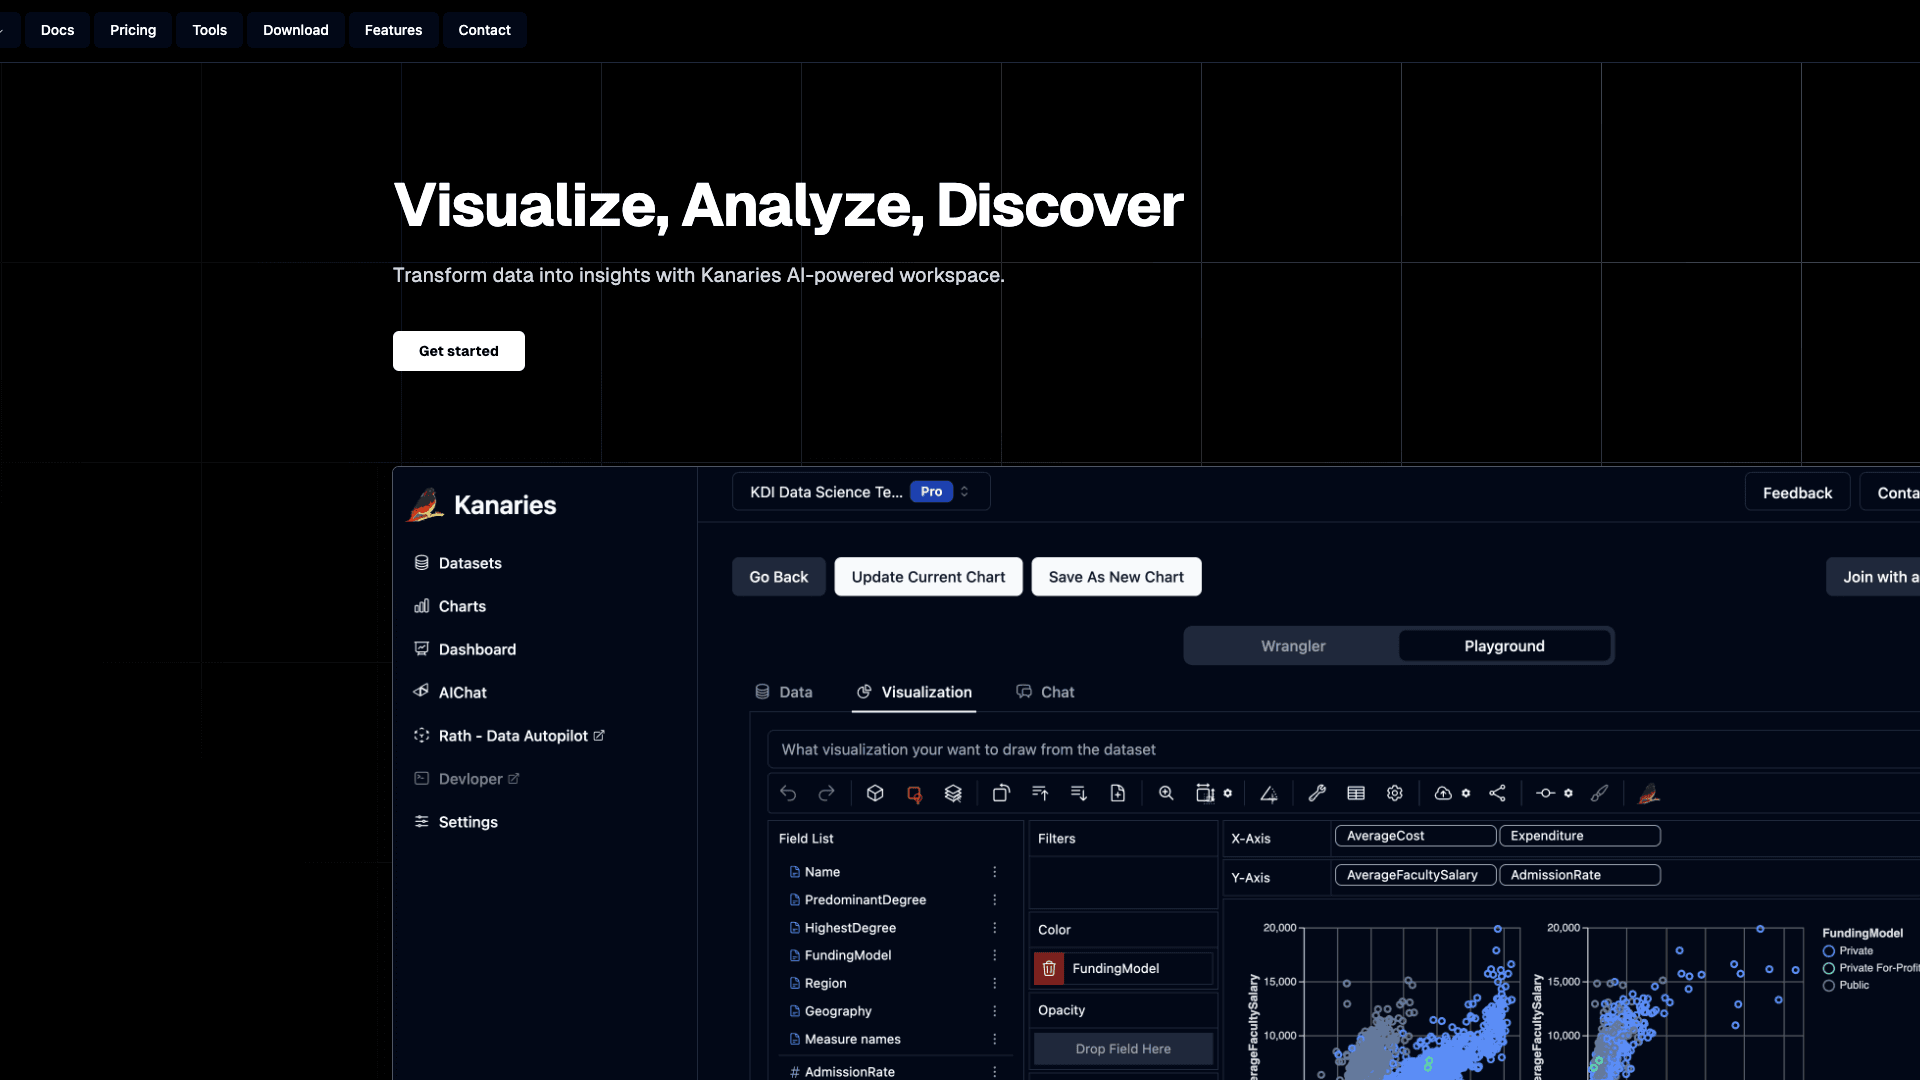
Task: Open options menu for Region field
Action: (x=994, y=984)
